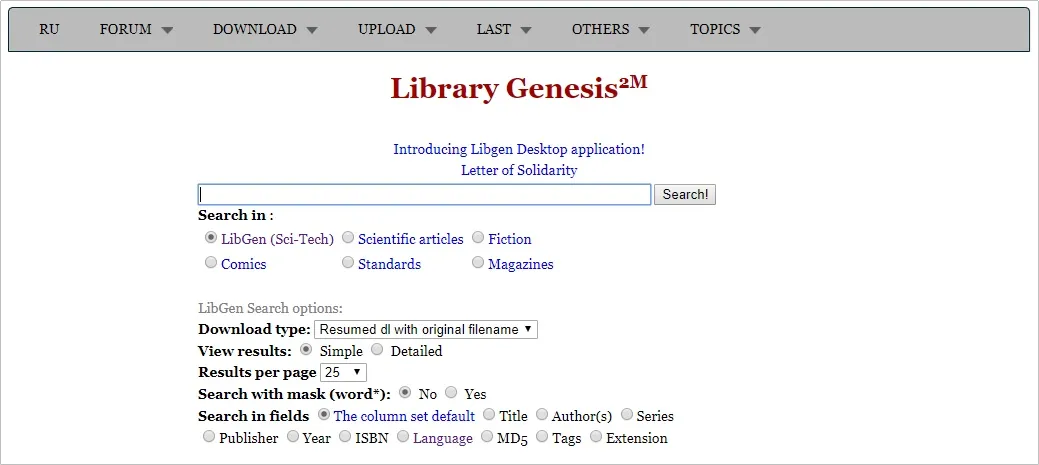Open the Scientific articles link text
Viewport: 1039px width, 465px height.
[x=411, y=239]
